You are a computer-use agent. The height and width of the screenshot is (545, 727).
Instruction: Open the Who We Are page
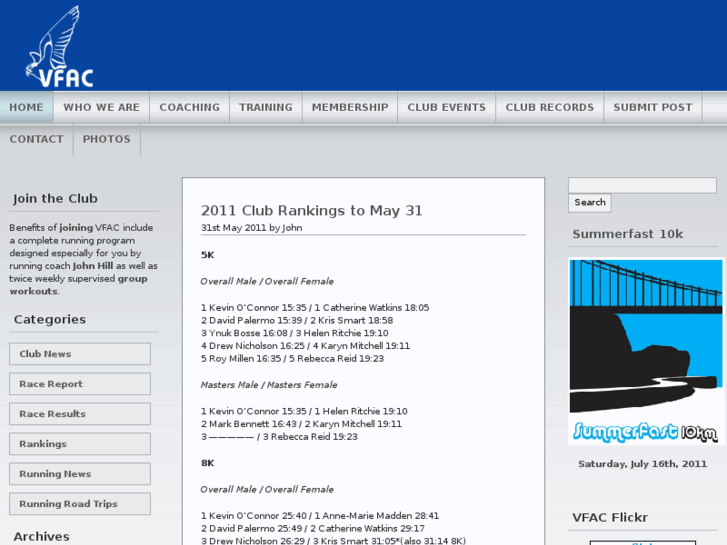point(102,107)
